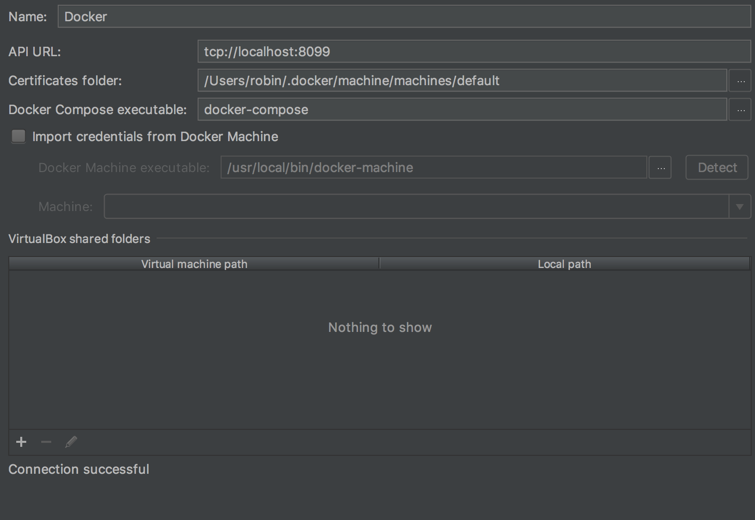Image resolution: width=755 pixels, height=520 pixels.
Task: Browse for Docker Compose executable with ellipsis button
Action: 741,110
